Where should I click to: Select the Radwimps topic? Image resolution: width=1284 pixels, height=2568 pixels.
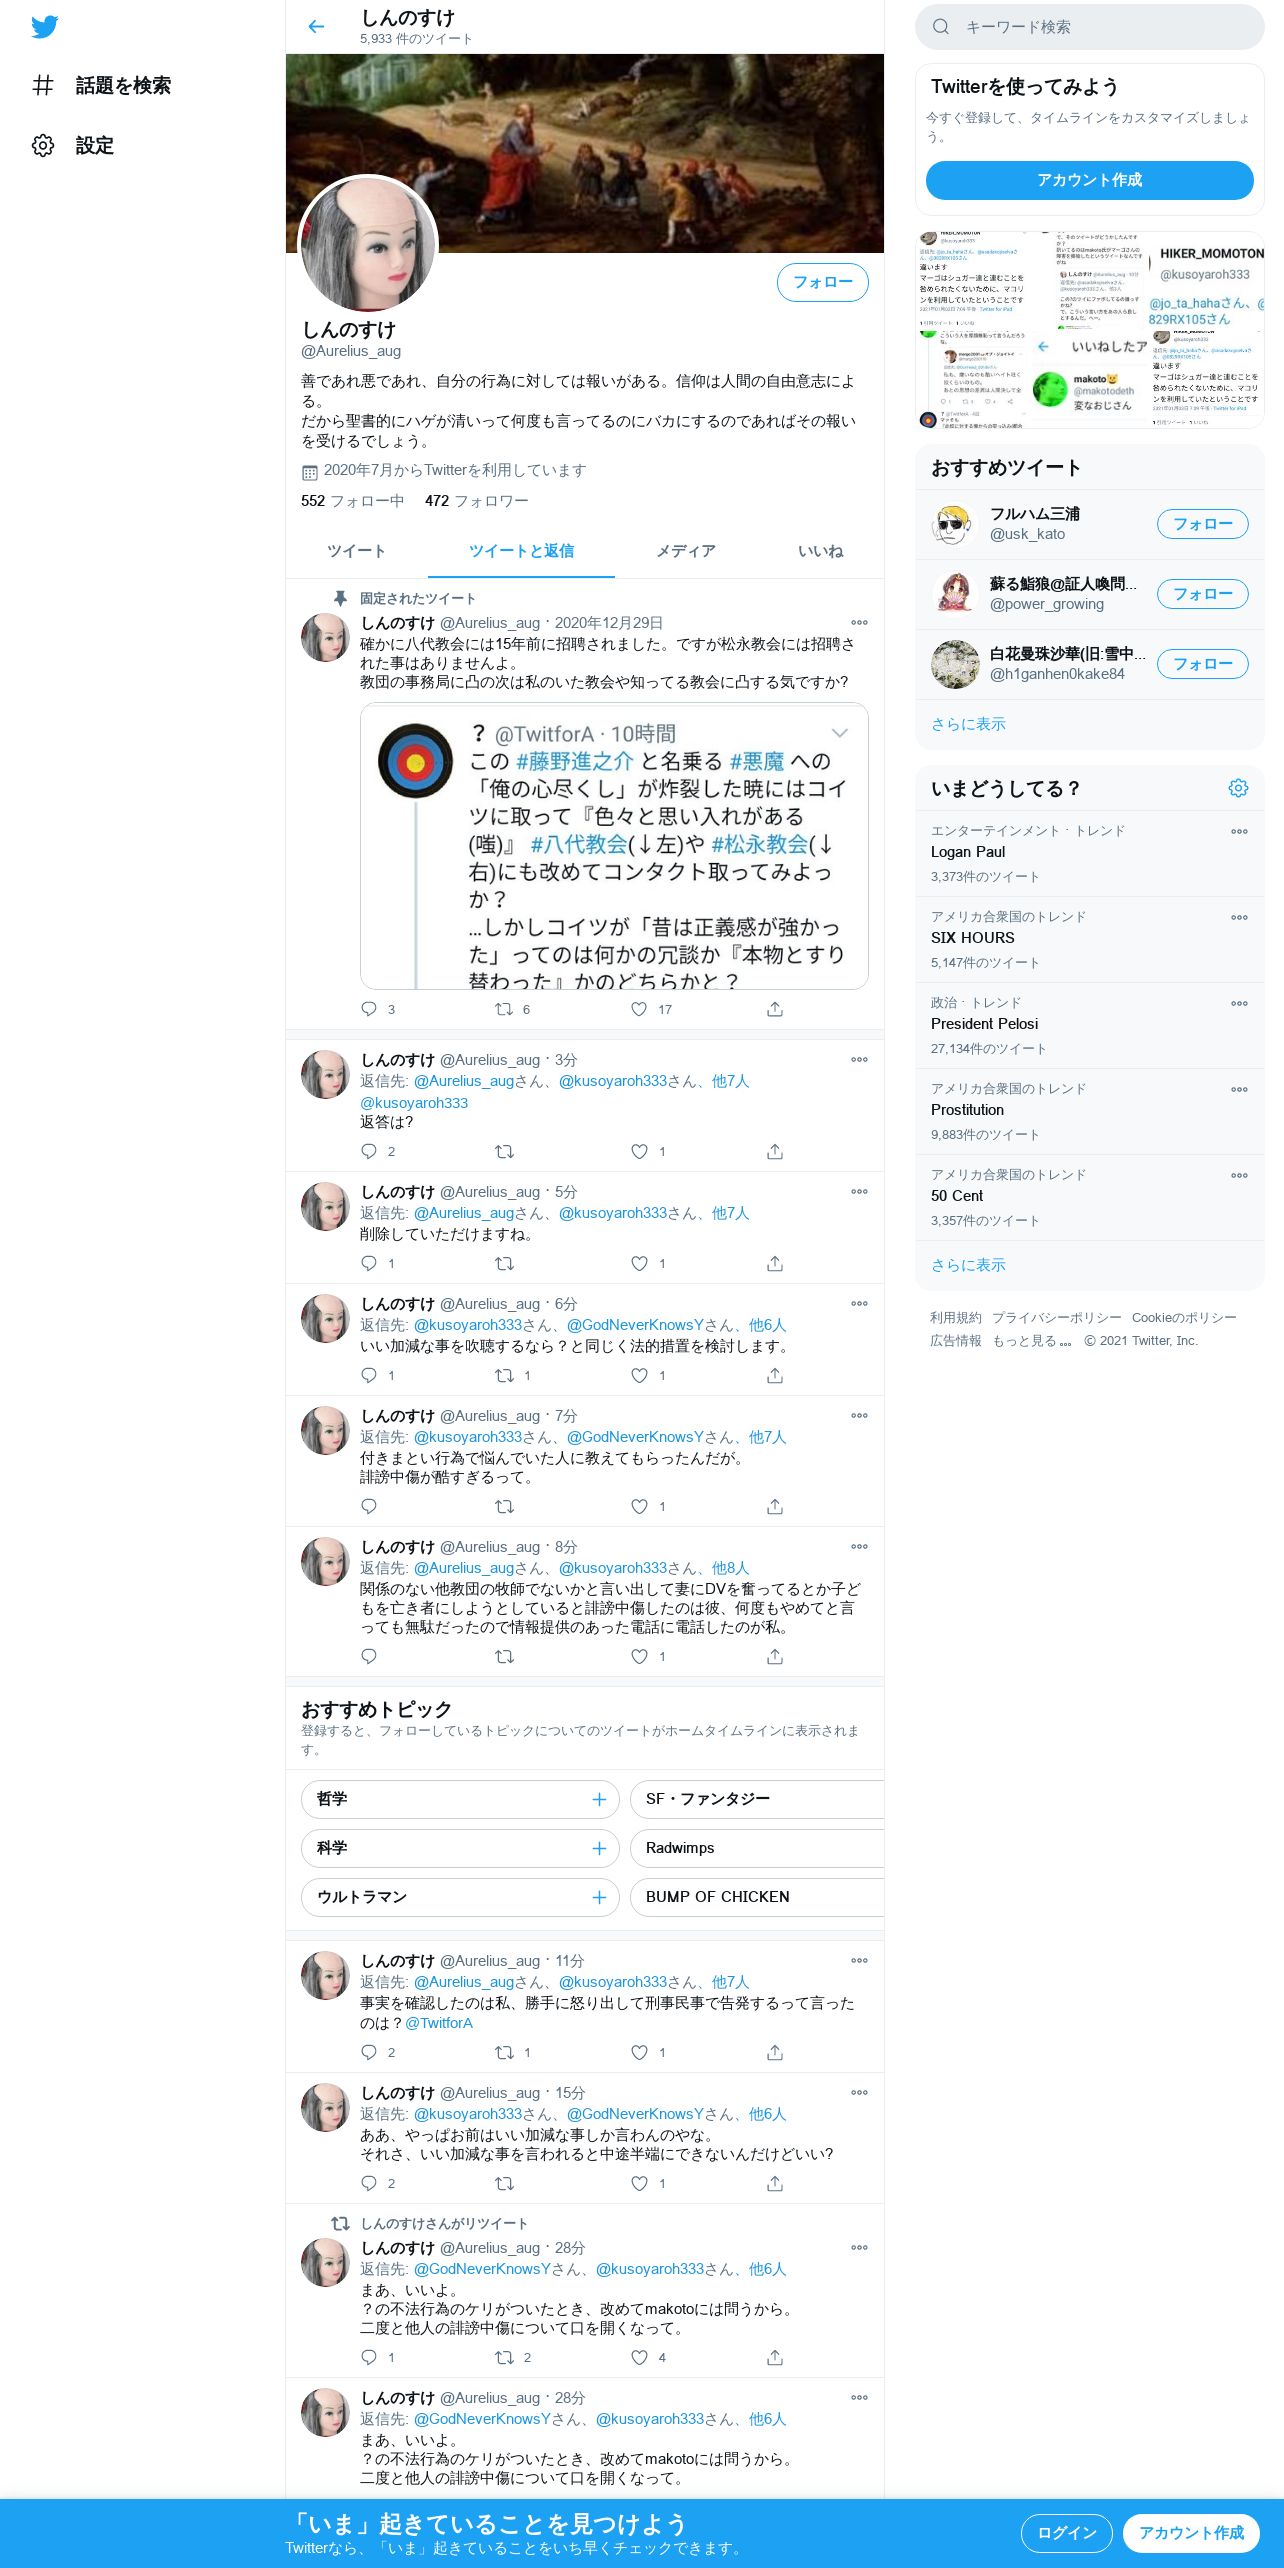tap(757, 1848)
